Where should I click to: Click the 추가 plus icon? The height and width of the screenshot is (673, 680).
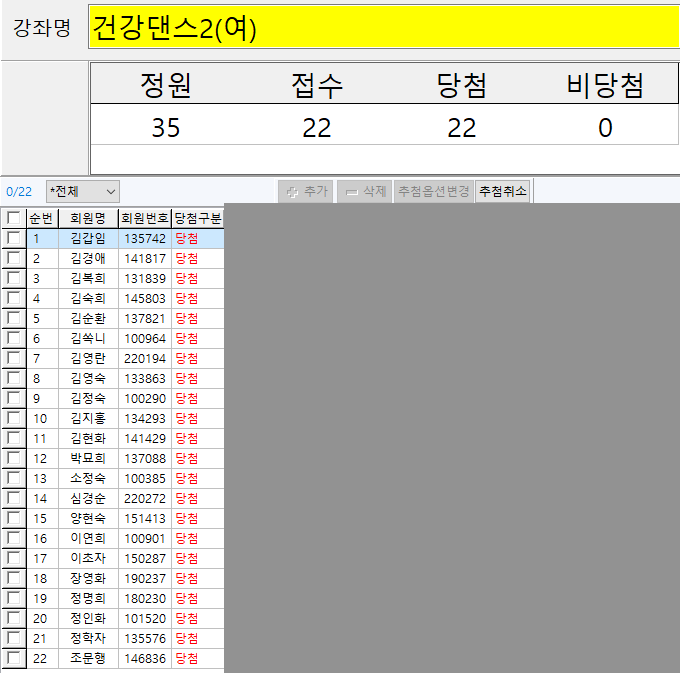click(x=293, y=192)
